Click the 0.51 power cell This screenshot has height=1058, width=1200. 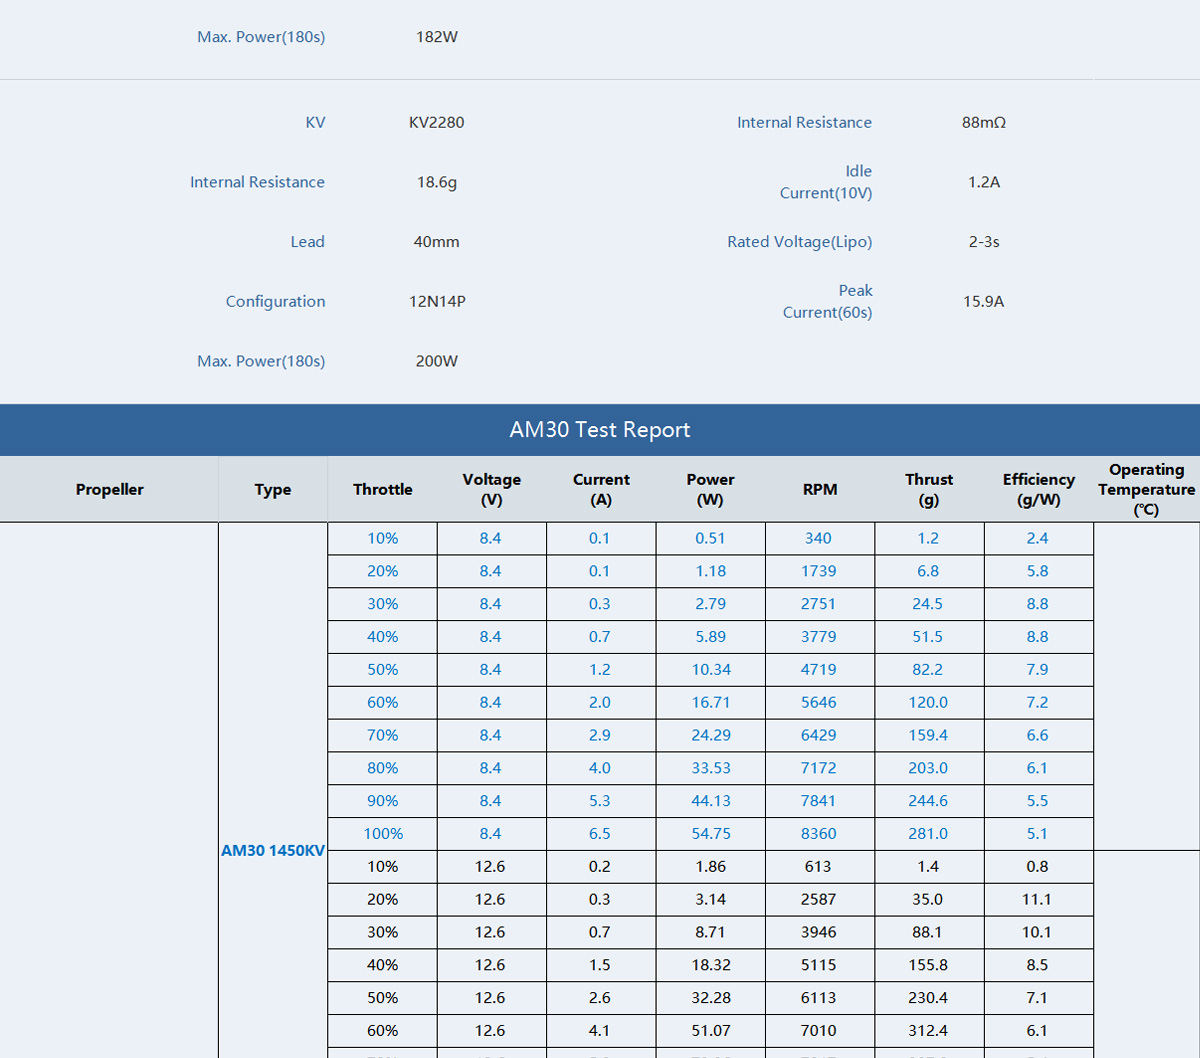coord(711,538)
